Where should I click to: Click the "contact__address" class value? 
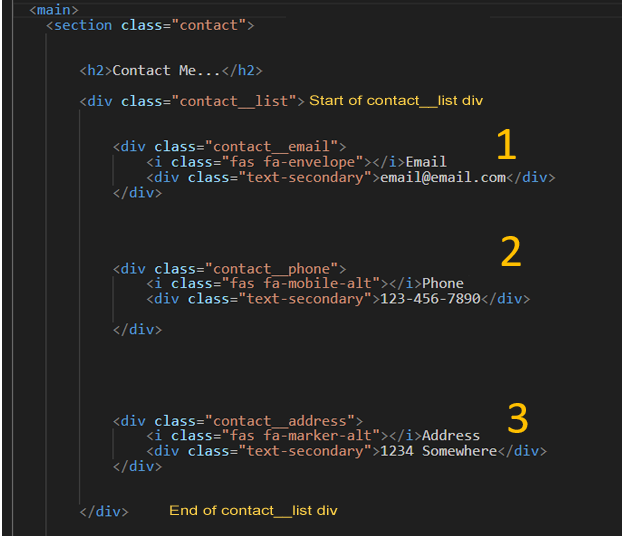point(283,421)
